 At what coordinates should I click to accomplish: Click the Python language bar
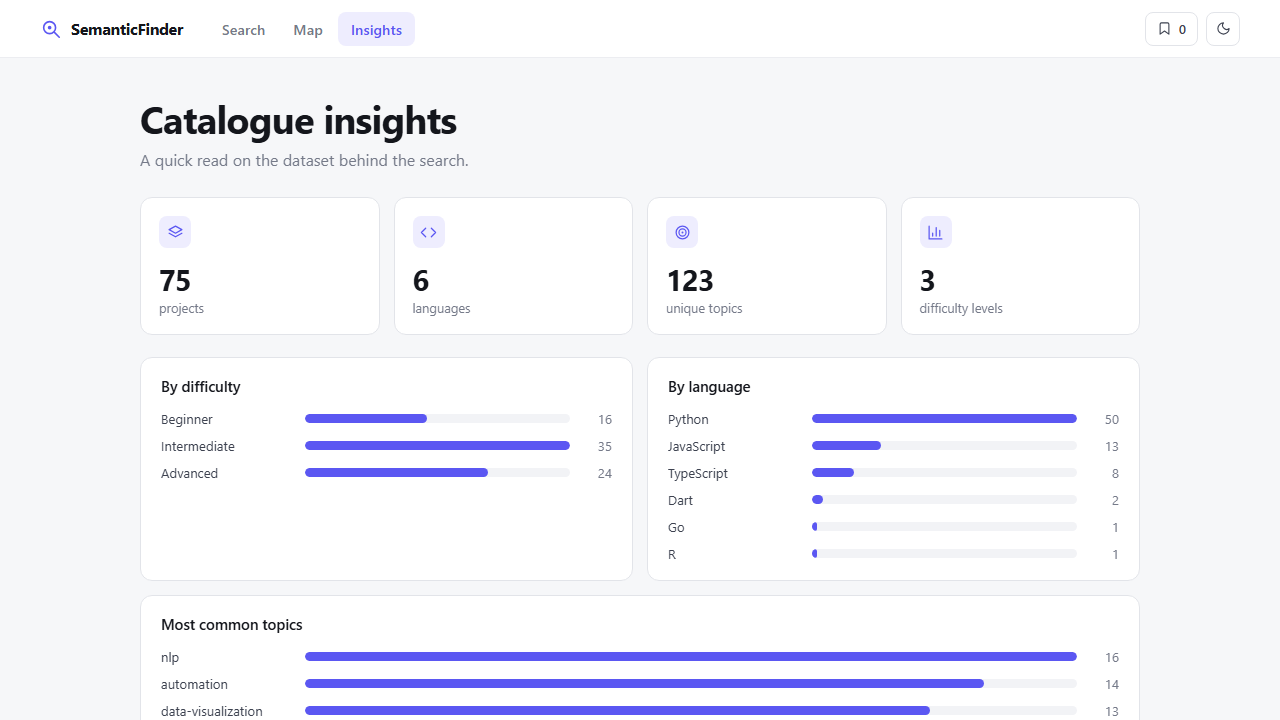coord(944,419)
